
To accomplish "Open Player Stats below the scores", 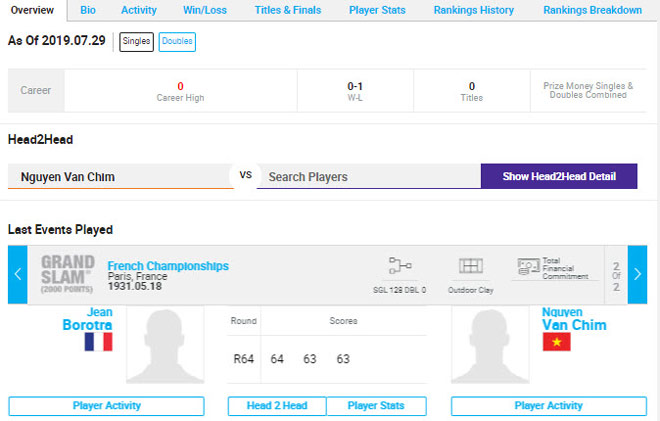I will coord(377,406).
